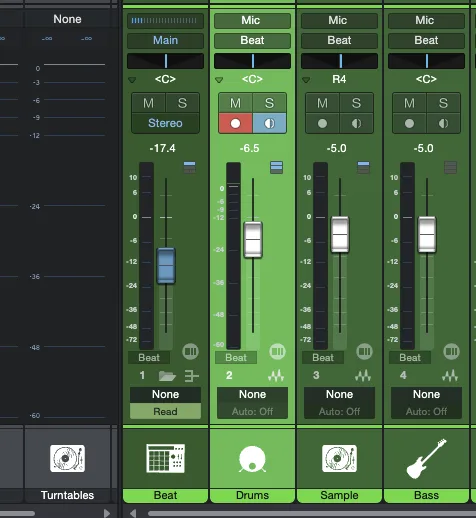Open the Mic input selector on Sample
The image size is (476, 518).
pyautogui.click(x=339, y=21)
